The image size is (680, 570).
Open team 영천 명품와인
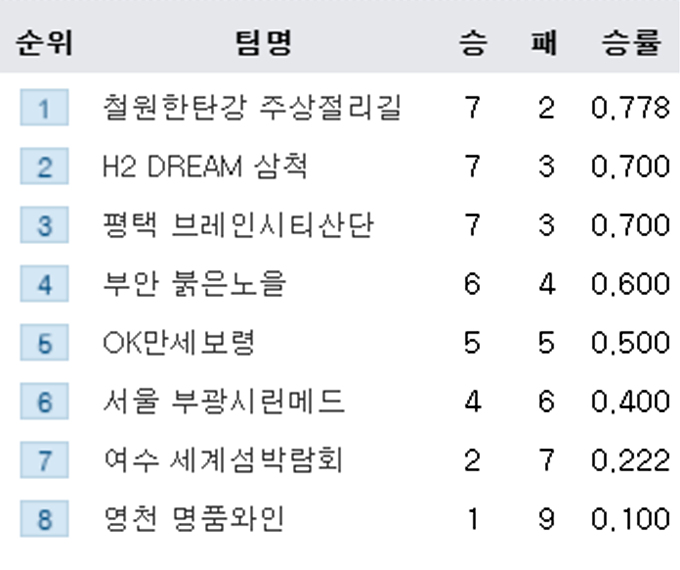pyautogui.click(x=194, y=519)
